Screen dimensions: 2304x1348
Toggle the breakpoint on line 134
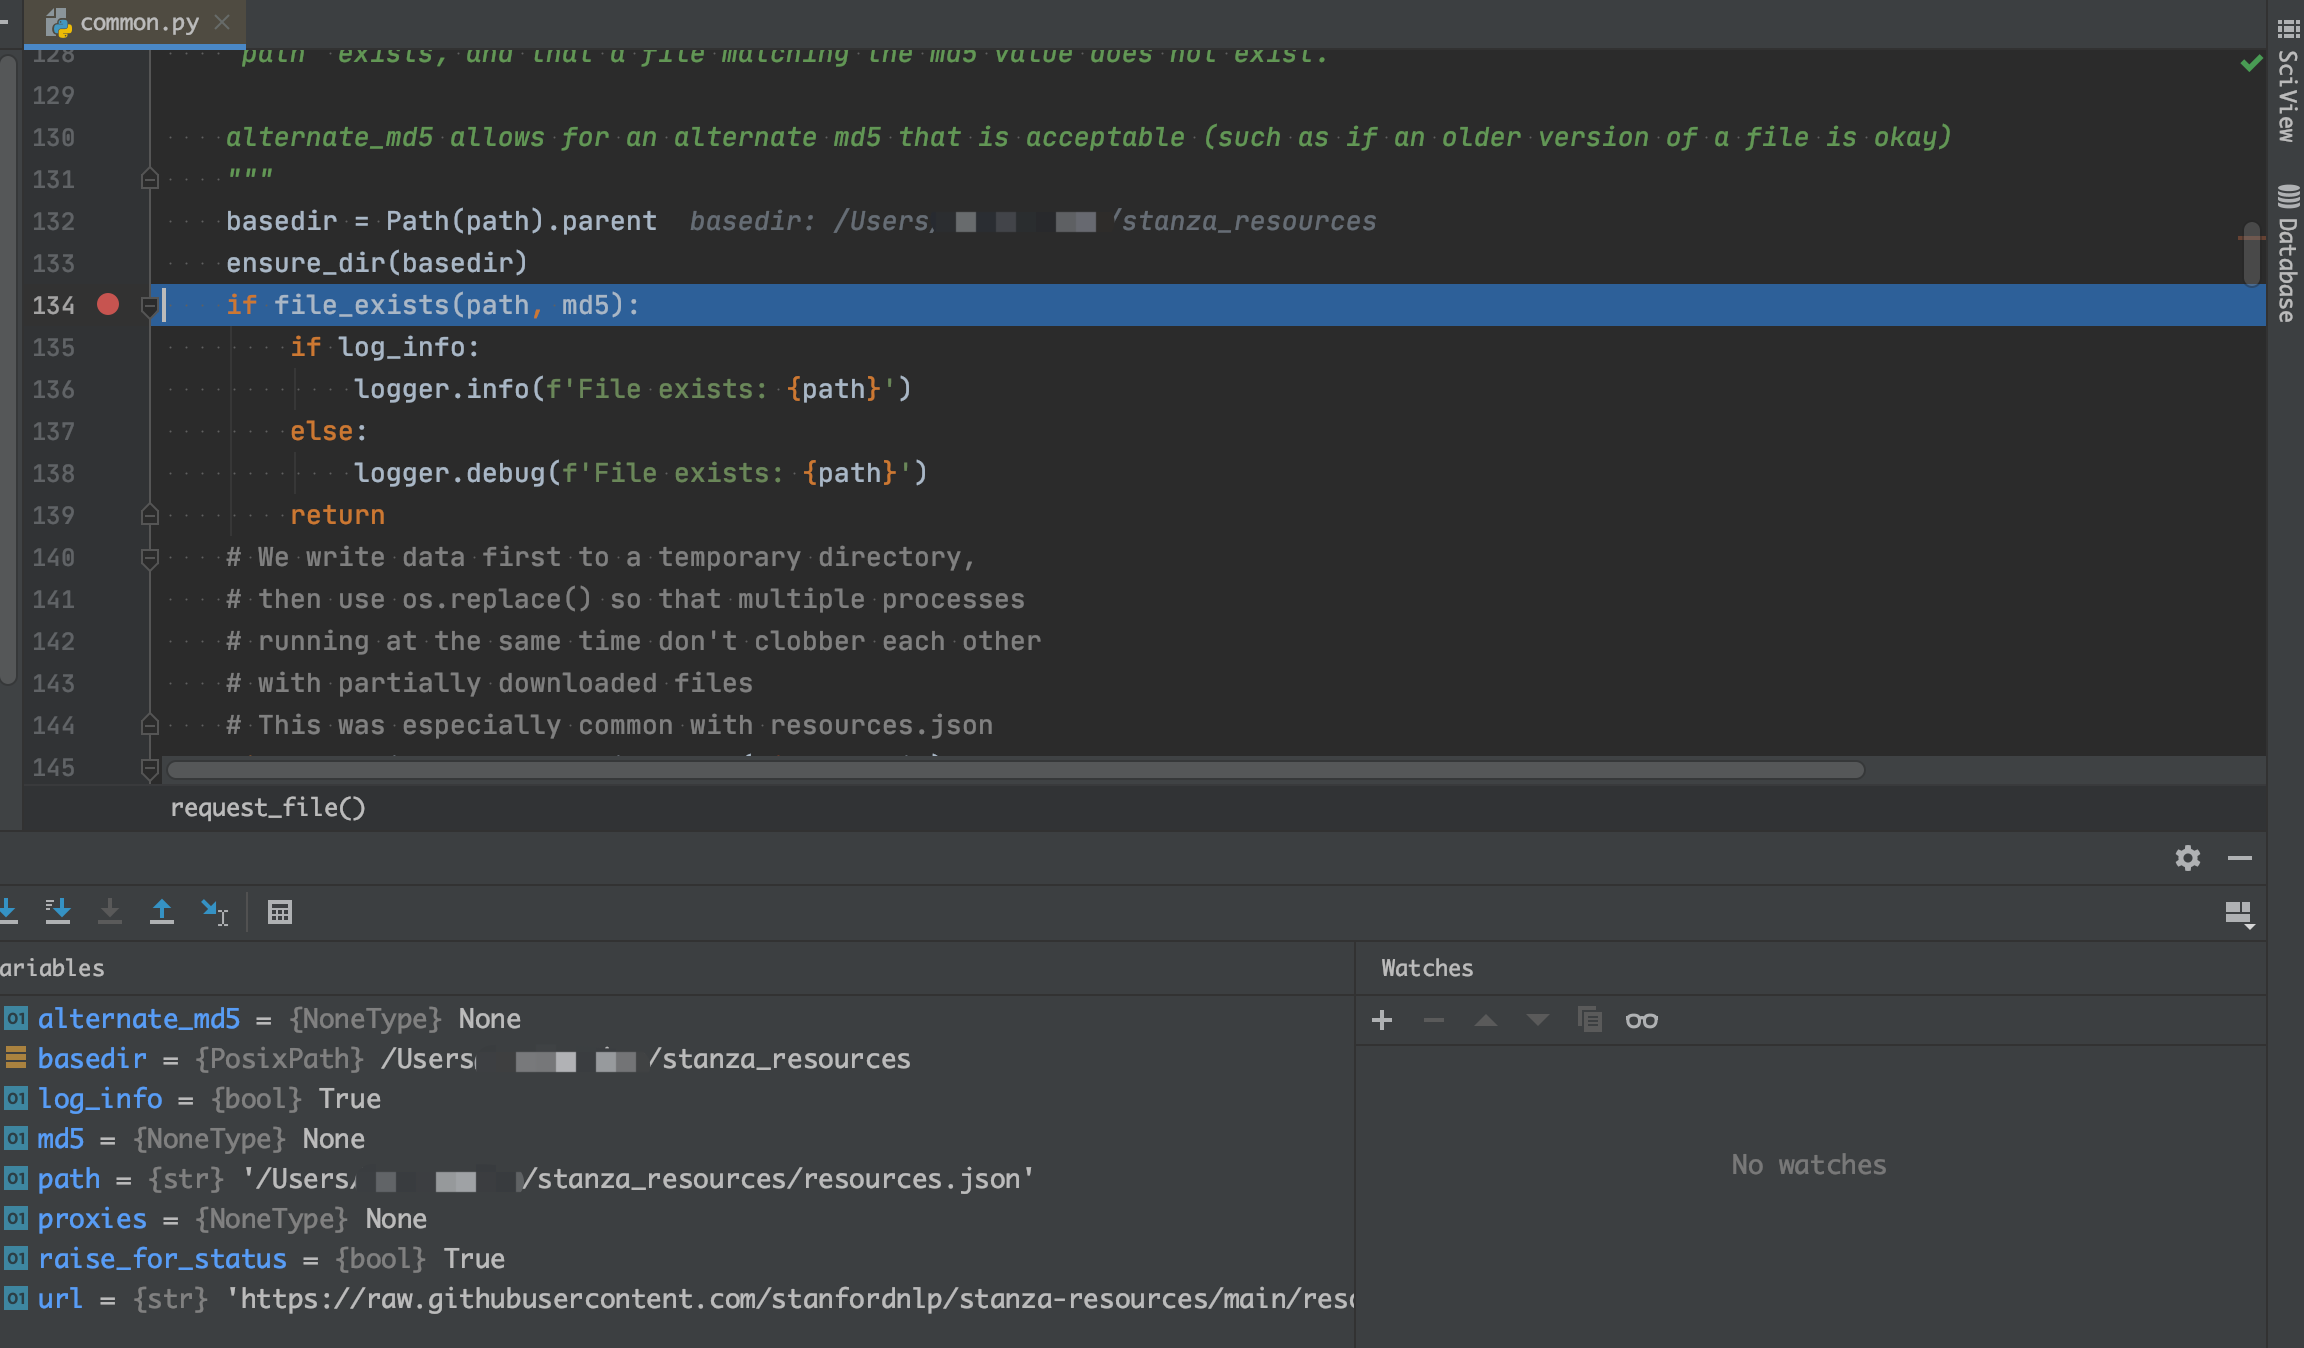click(107, 305)
